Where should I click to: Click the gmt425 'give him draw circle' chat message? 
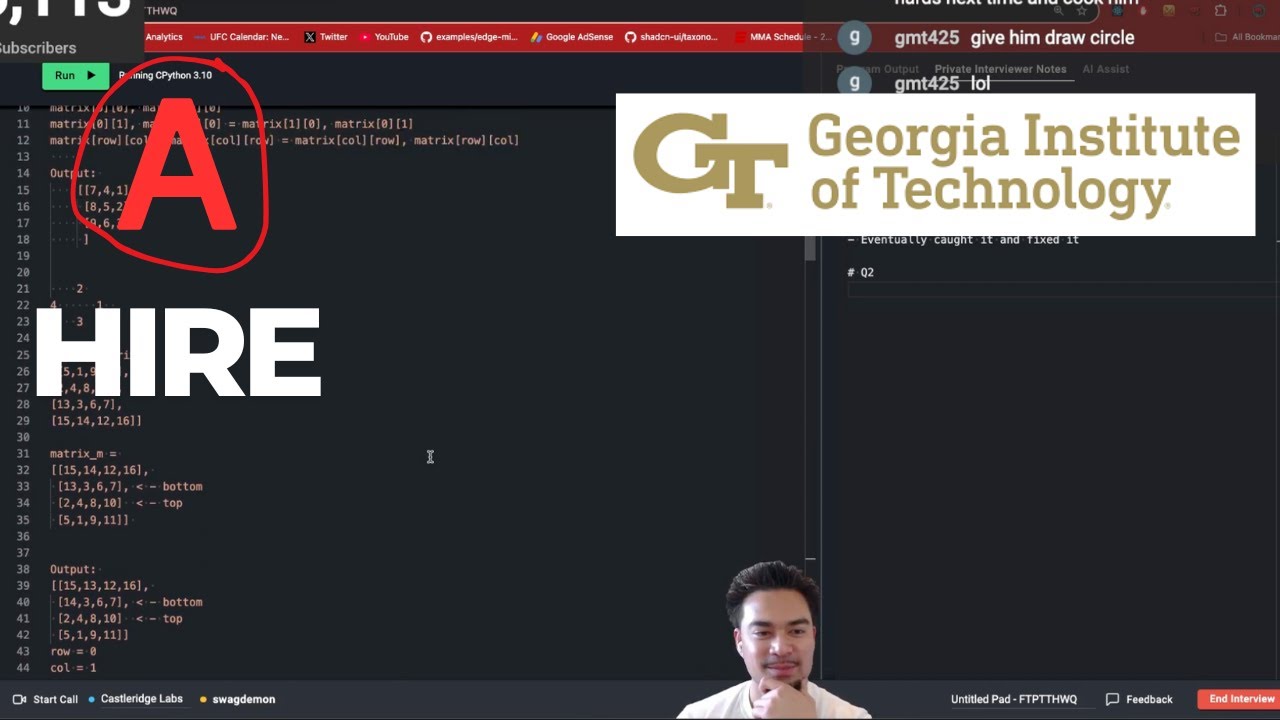1014,38
